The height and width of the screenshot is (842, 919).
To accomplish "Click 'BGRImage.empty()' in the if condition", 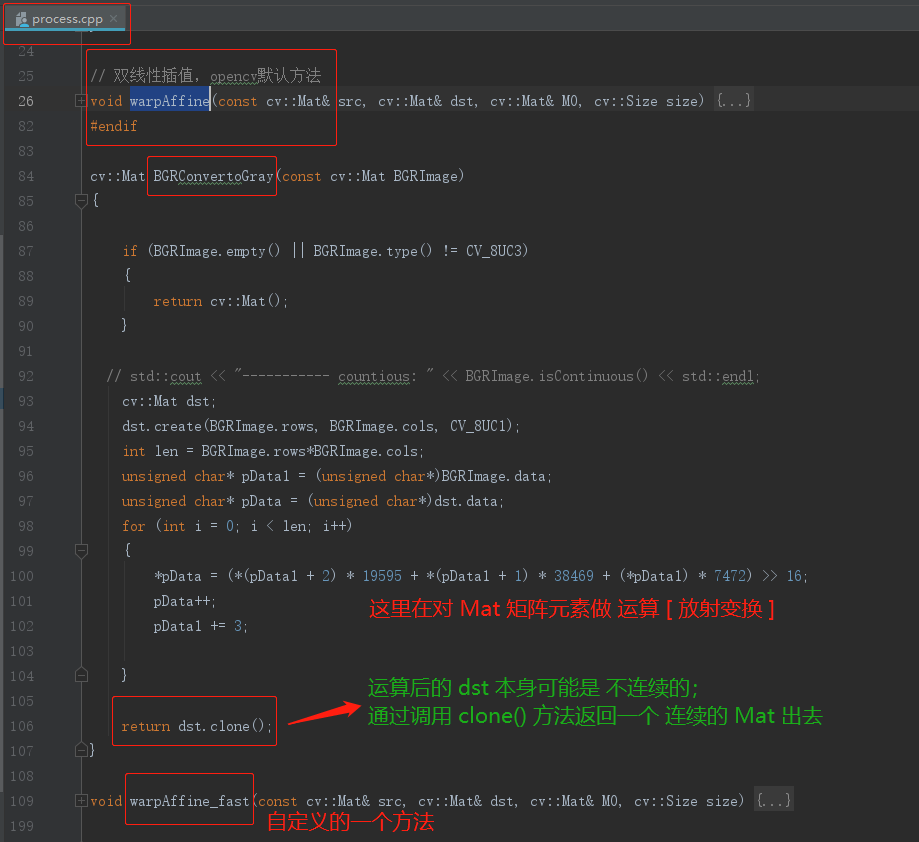I will (216, 251).
